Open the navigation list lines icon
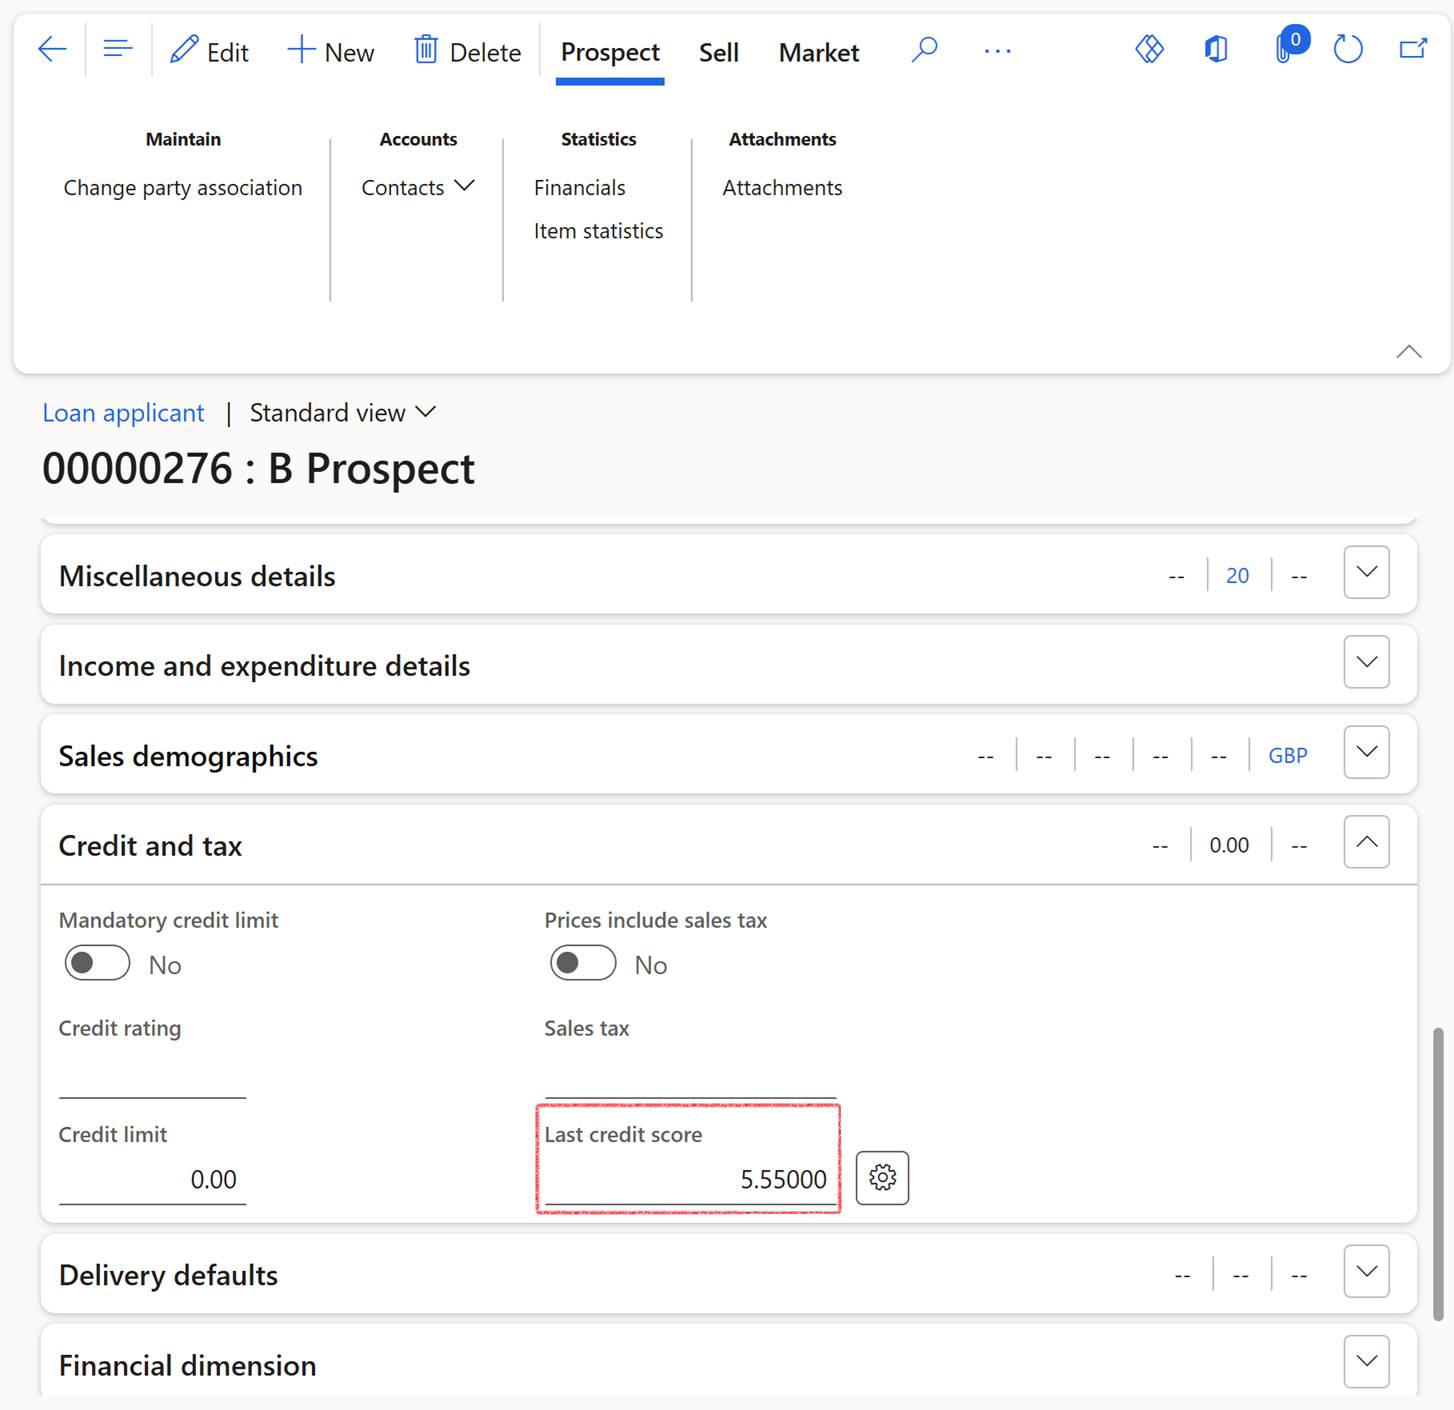The image size is (1454, 1410). (x=118, y=50)
